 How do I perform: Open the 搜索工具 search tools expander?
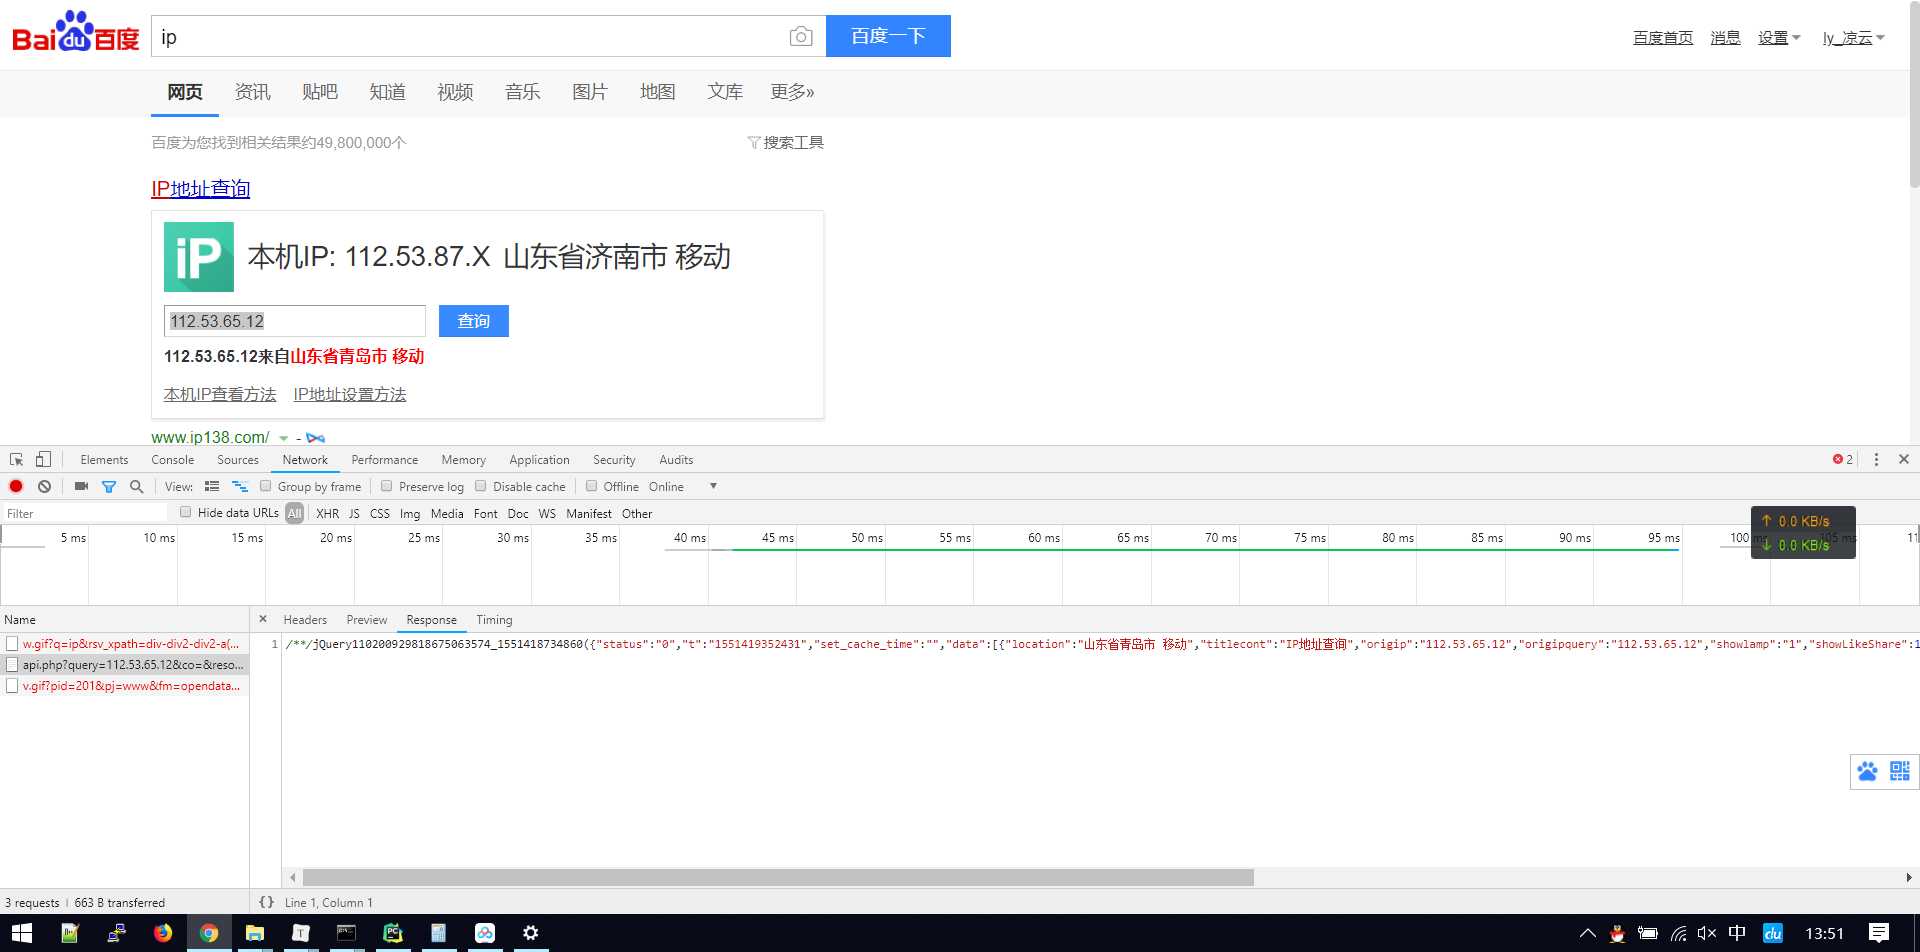(786, 143)
